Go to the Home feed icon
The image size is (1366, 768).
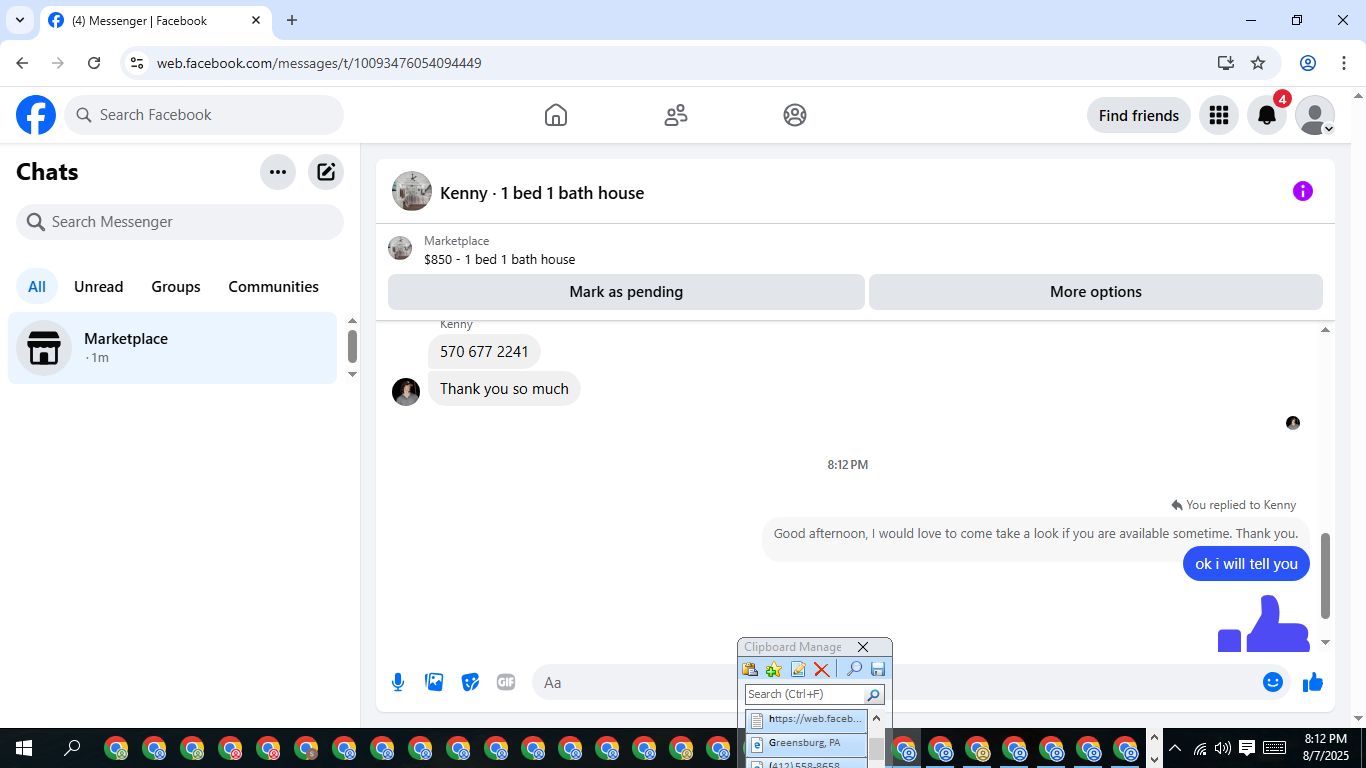(x=556, y=115)
